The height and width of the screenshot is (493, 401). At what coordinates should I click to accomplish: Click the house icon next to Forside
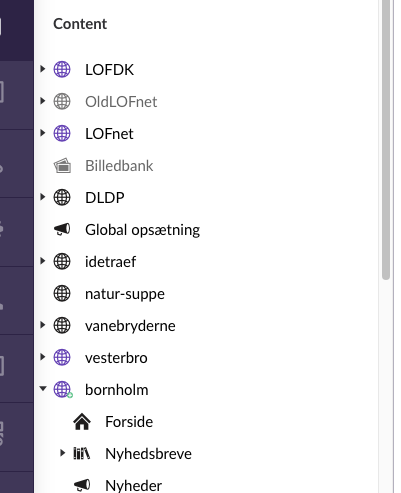(x=82, y=422)
